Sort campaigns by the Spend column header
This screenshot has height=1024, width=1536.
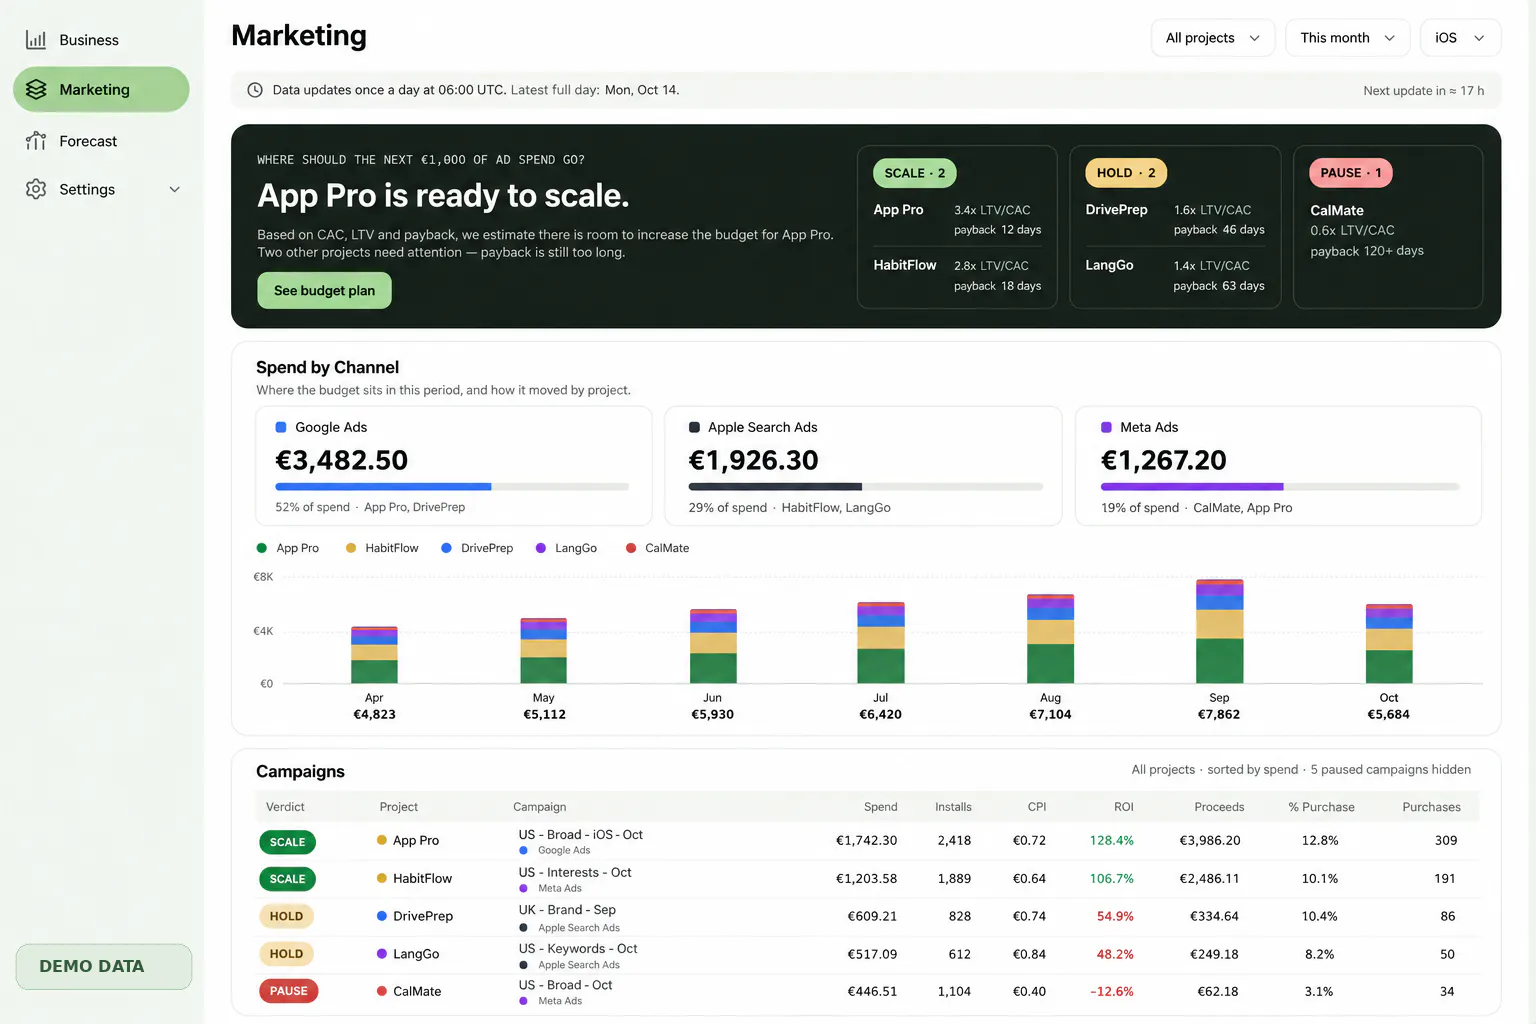point(880,807)
